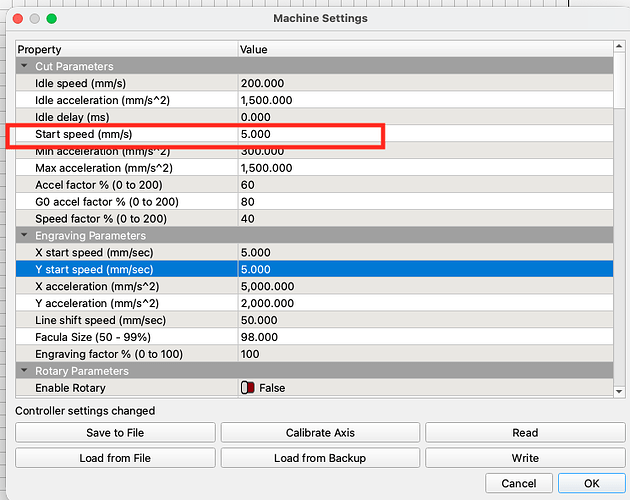This screenshot has height=500, width=630.
Task: Select the Max acceleration value cell
Action: click(x=420, y=168)
